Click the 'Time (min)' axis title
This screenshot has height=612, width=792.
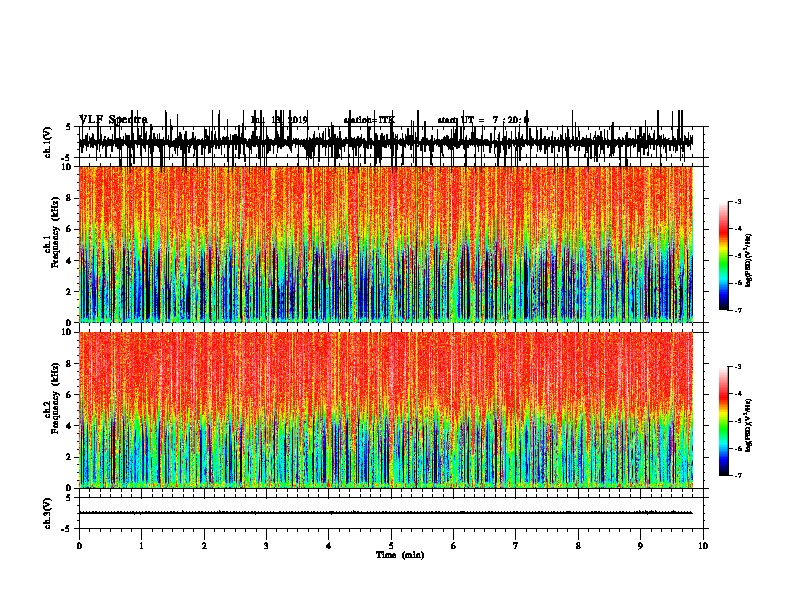[x=400, y=555]
